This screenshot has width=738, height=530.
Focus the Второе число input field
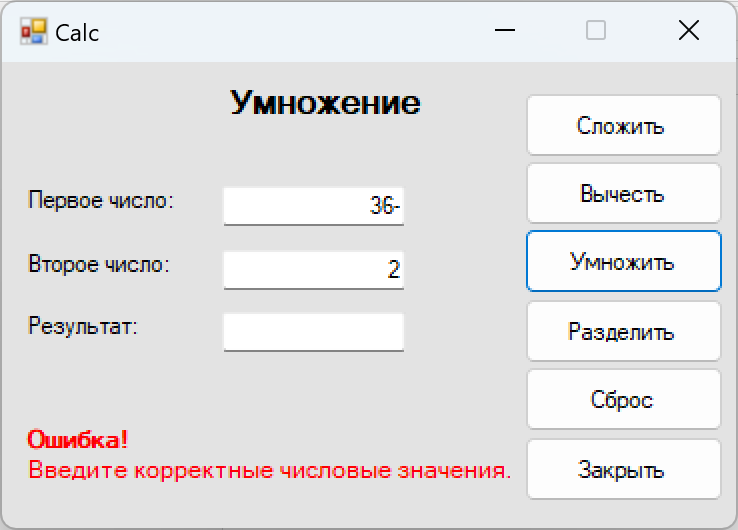tap(313, 270)
